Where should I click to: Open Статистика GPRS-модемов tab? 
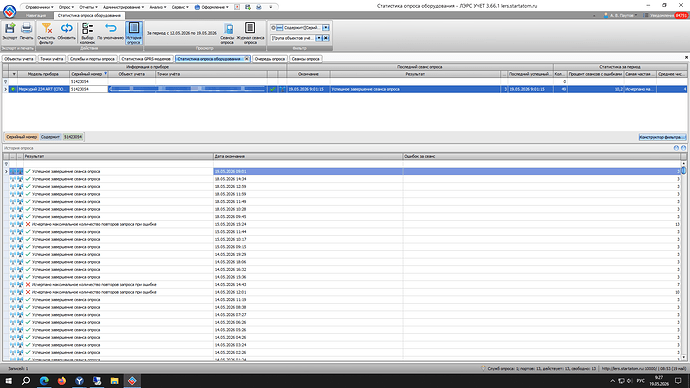(x=146, y=59)
